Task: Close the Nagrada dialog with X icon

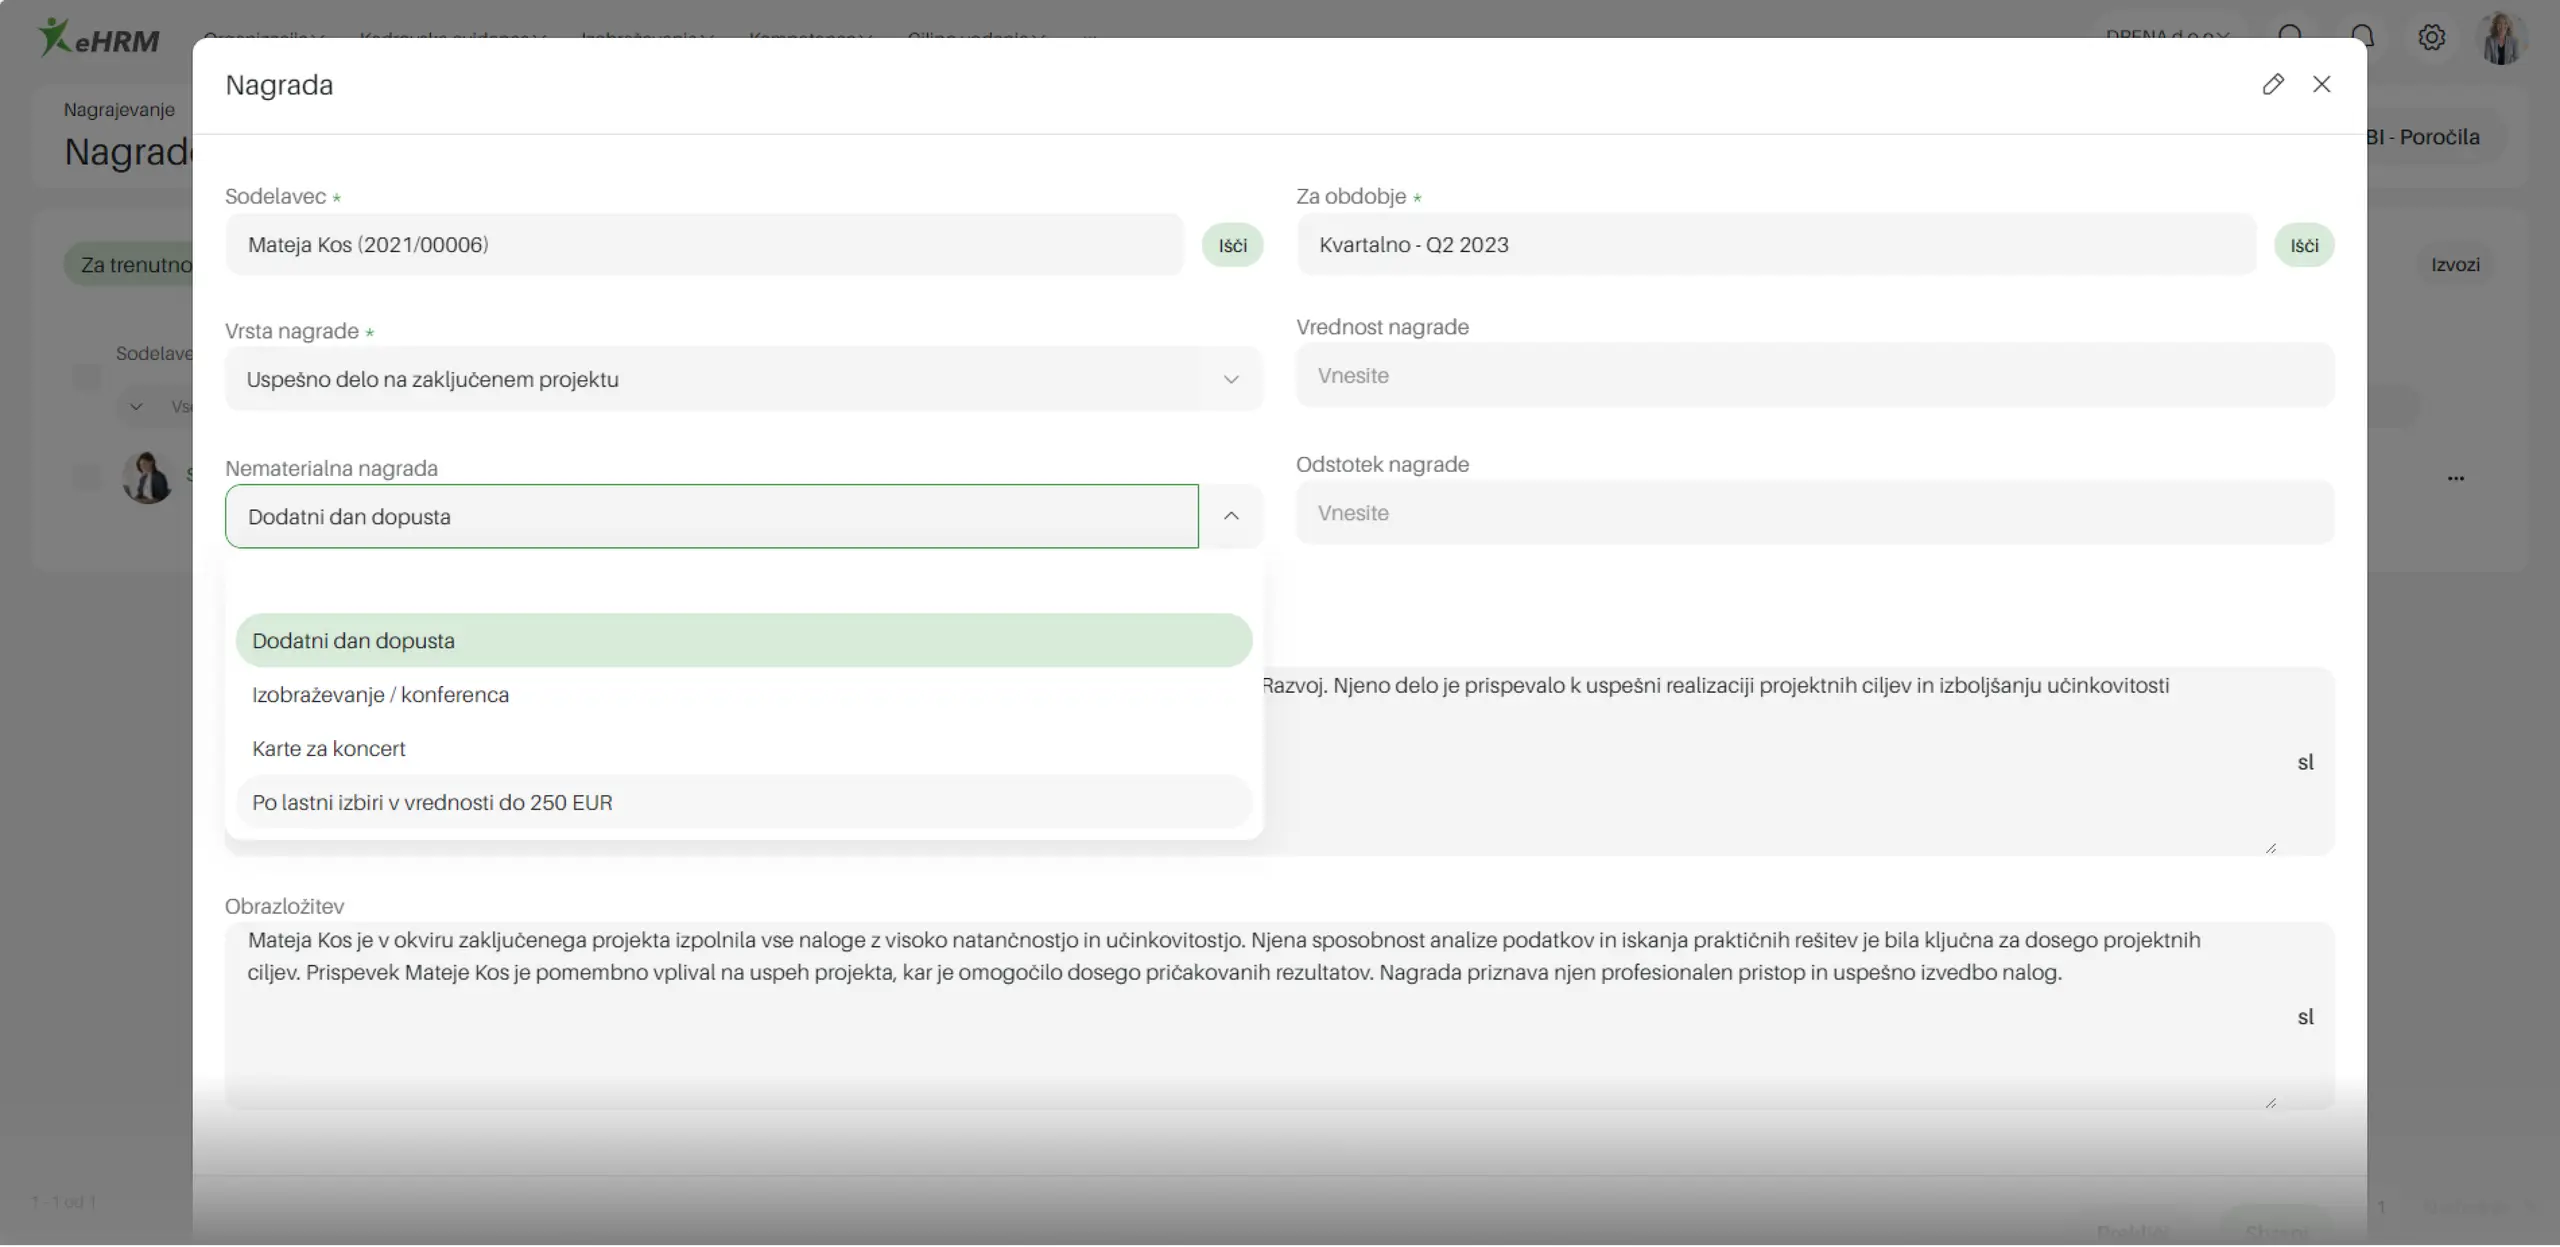Action: tap(2321, 84)
